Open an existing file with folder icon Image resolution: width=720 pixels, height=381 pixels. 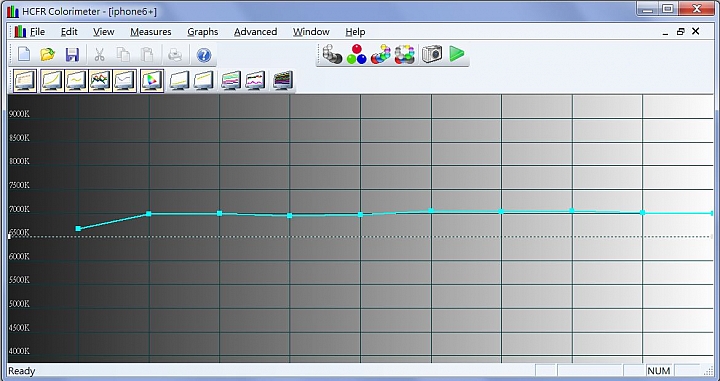pos(48,55)
